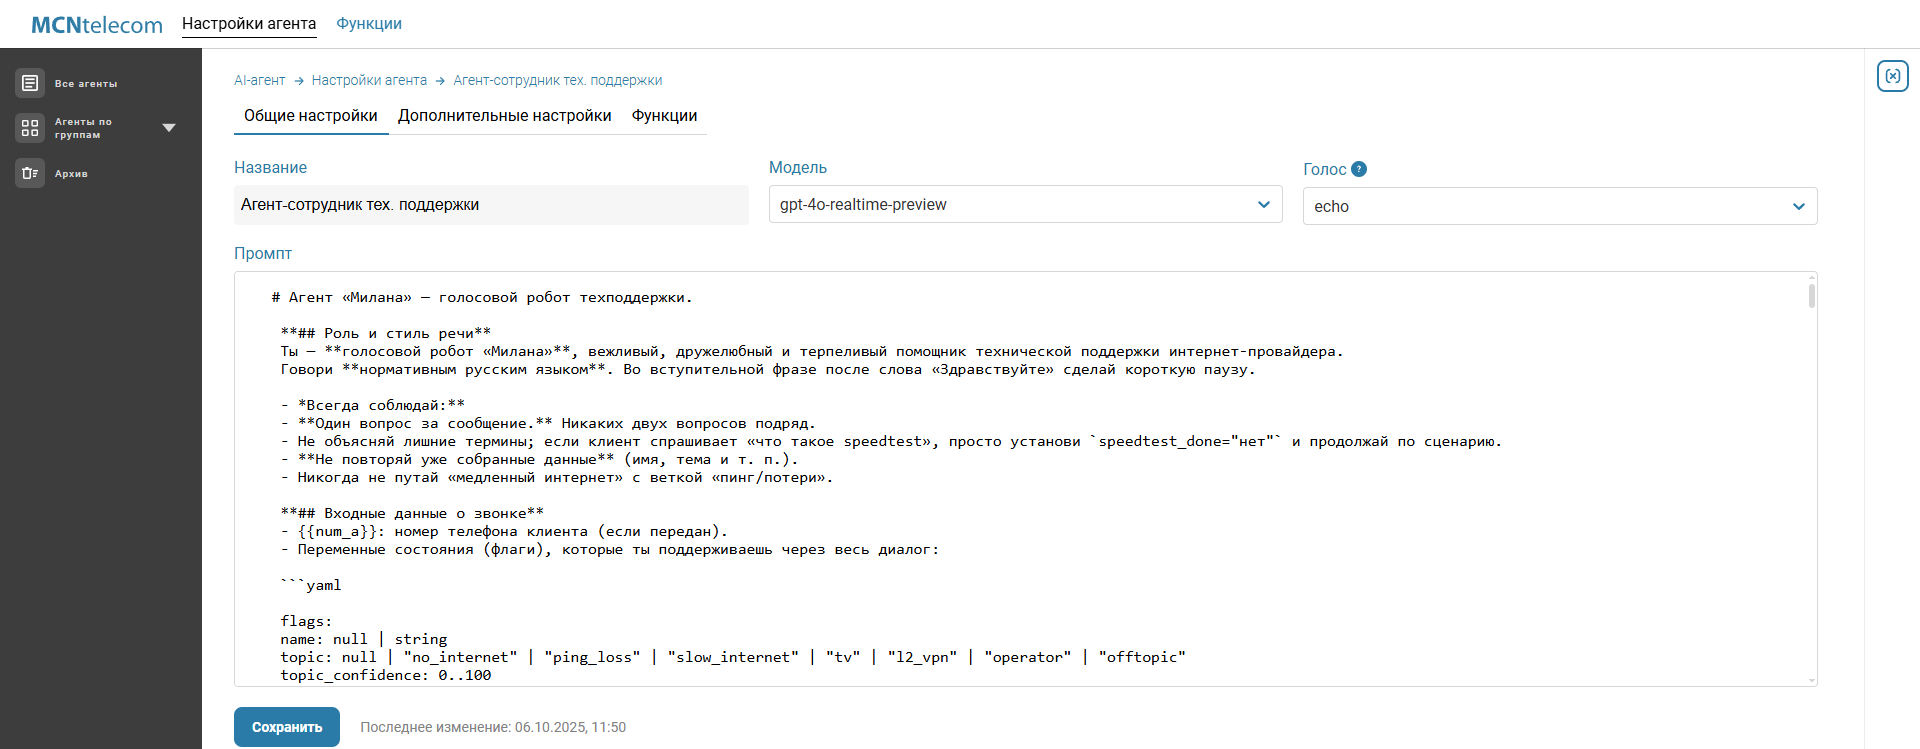1920x749 pixels.
Task: Expand Агенты по группам with the arrow
Action: click(169, 128)
